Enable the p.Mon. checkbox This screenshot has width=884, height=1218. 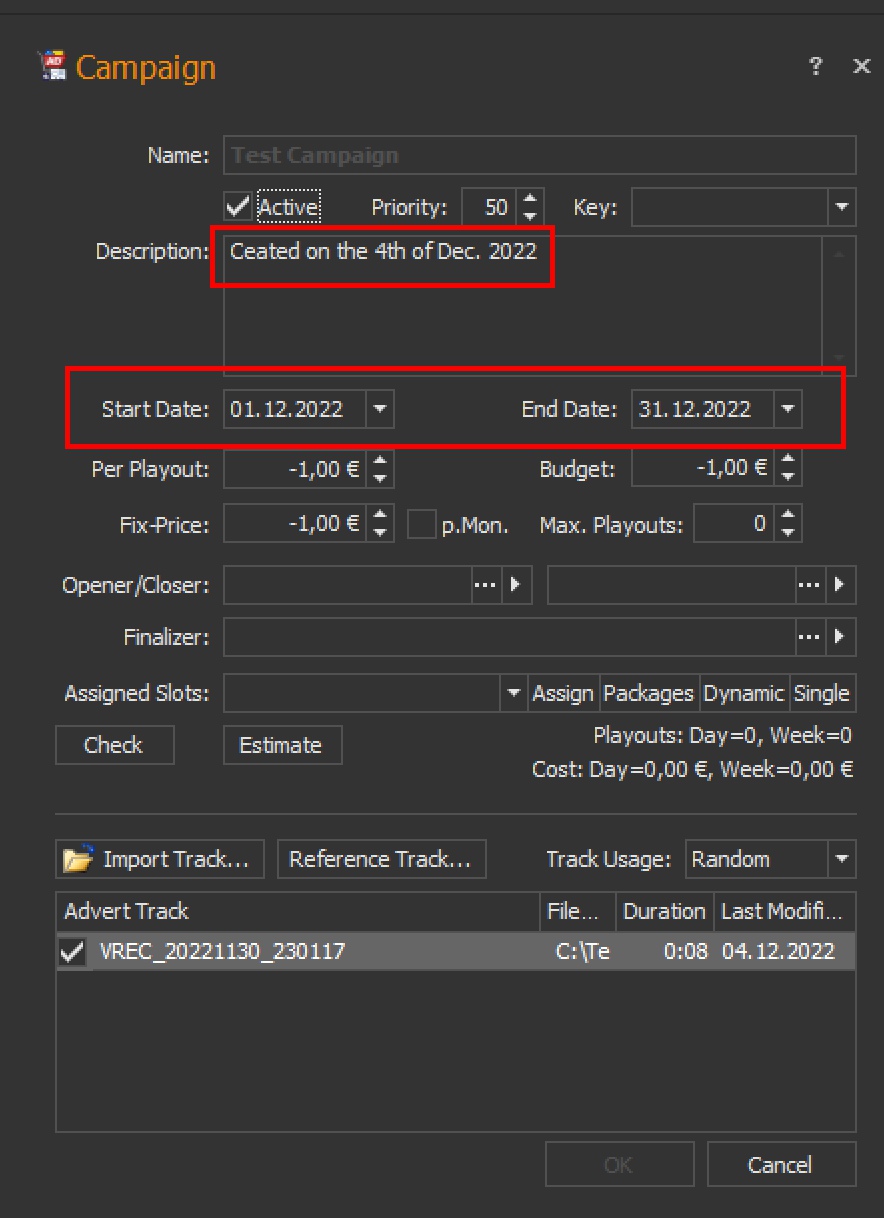click(x=422, y=524)
